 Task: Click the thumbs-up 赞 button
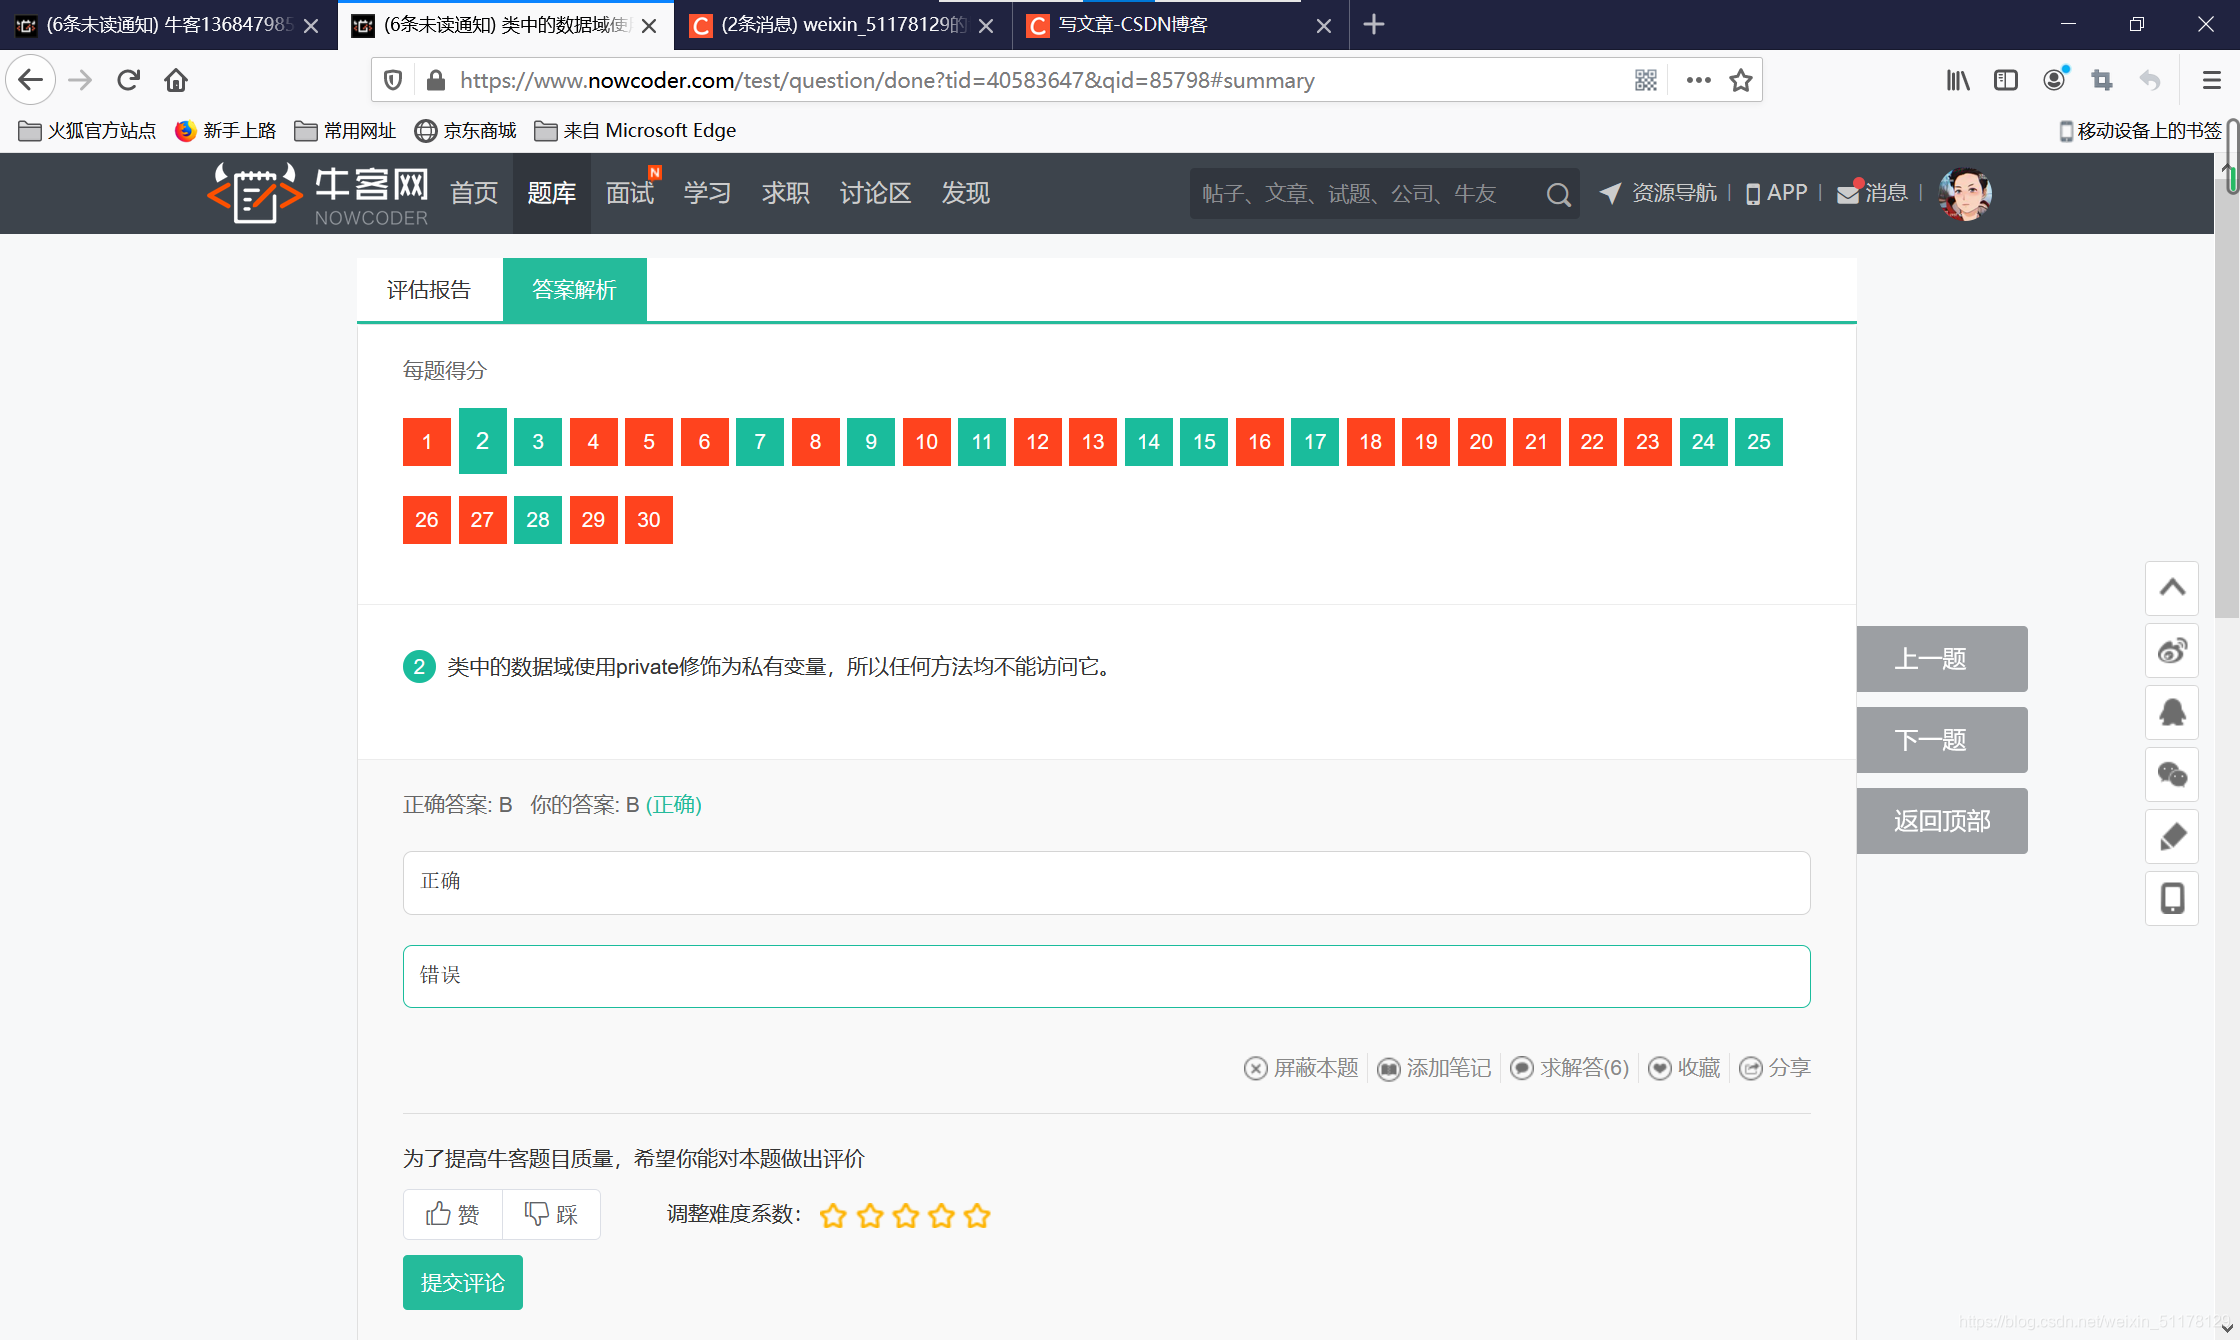[453, 1214]
